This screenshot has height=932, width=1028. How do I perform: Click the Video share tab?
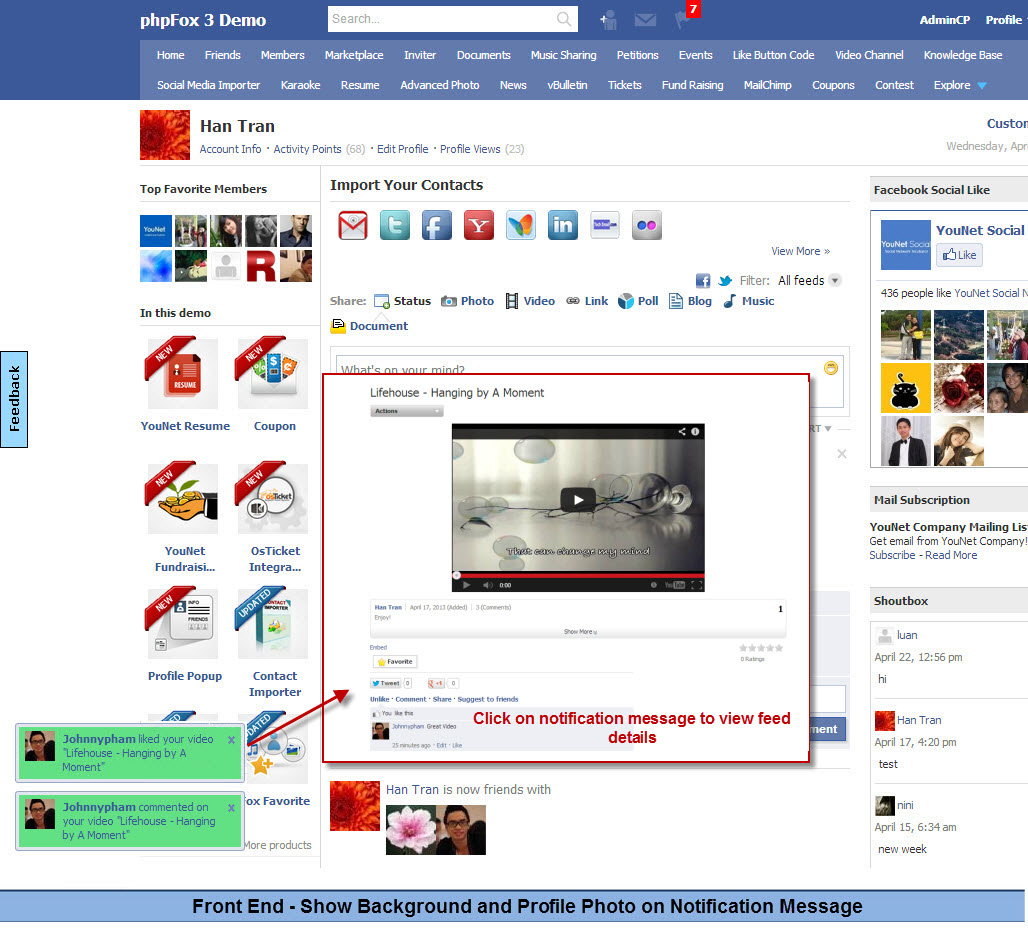(x=530, y=301)
